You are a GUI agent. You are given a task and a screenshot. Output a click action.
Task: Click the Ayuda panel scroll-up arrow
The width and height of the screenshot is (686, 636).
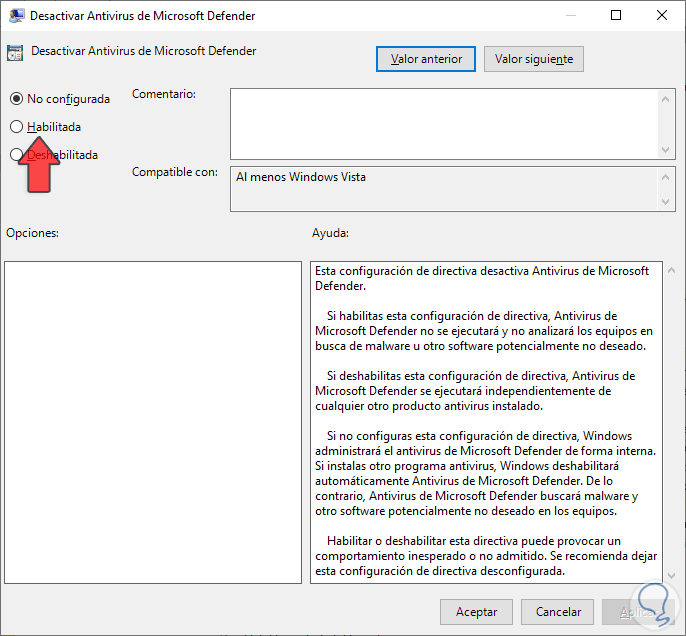click(672, 271)
